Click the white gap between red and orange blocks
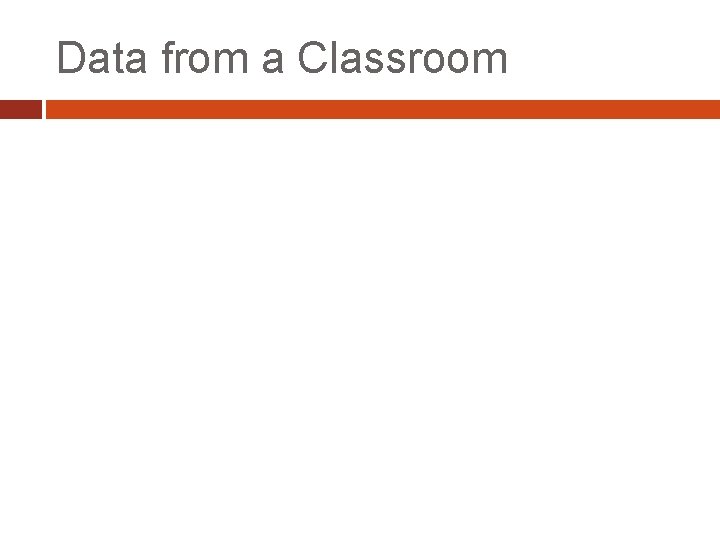The width and height of the screenshot is (720, 540). click(44, 109)
